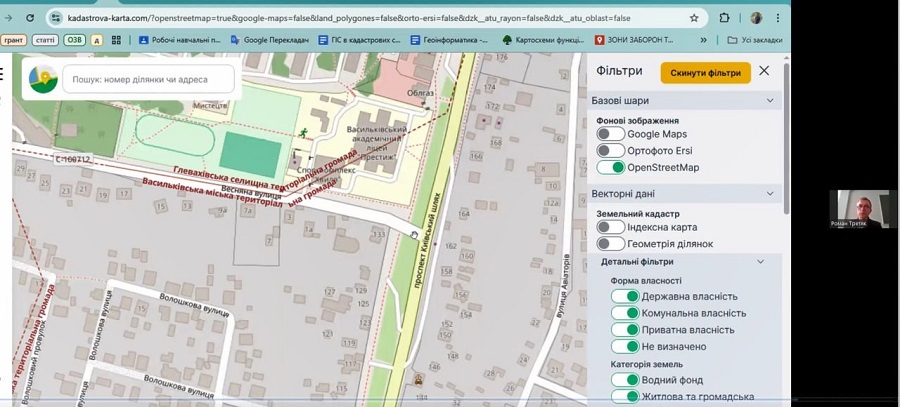
Task: Open browser extensions puzzle icon
Action: pyautogui.click(x=725, y=18)
